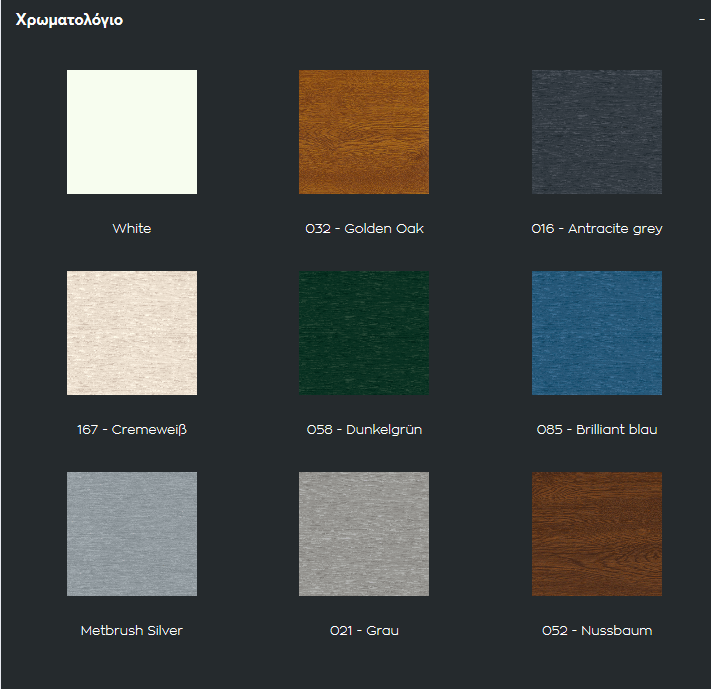The width and height of the screenshot is (711, 689).
Task: Click the Χρωματολόγιο section heading
Action: 70,20
